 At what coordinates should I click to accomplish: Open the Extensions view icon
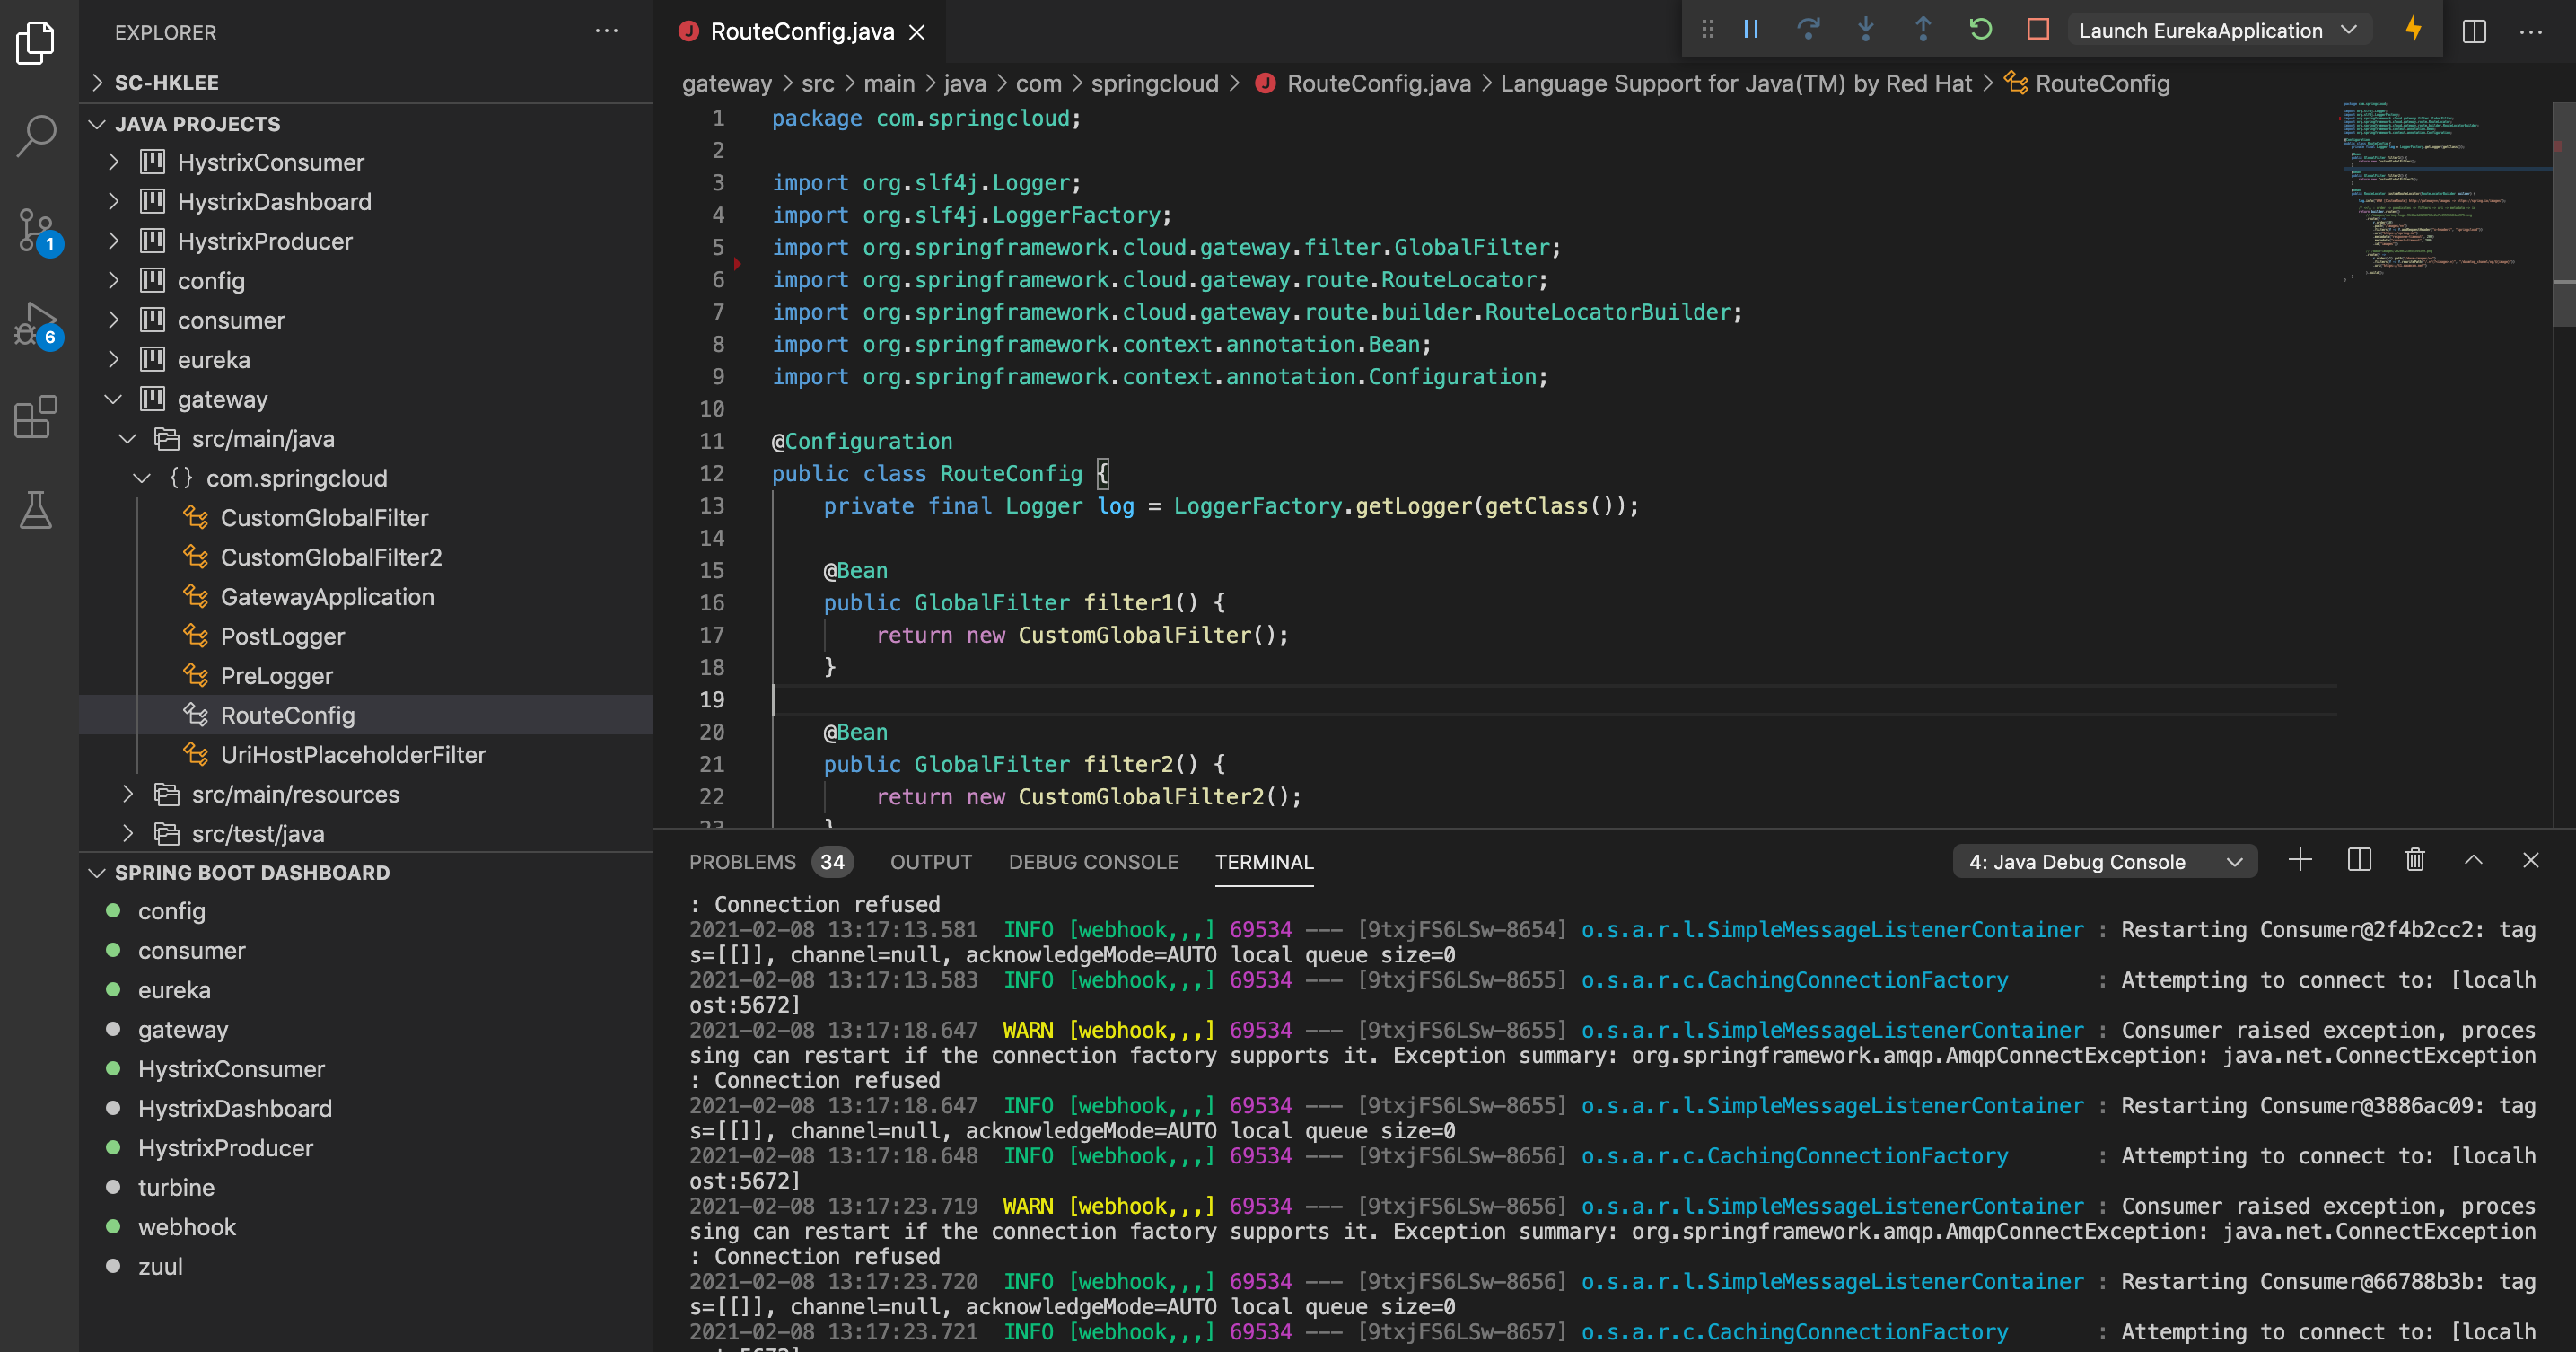[x=37, y=416]
